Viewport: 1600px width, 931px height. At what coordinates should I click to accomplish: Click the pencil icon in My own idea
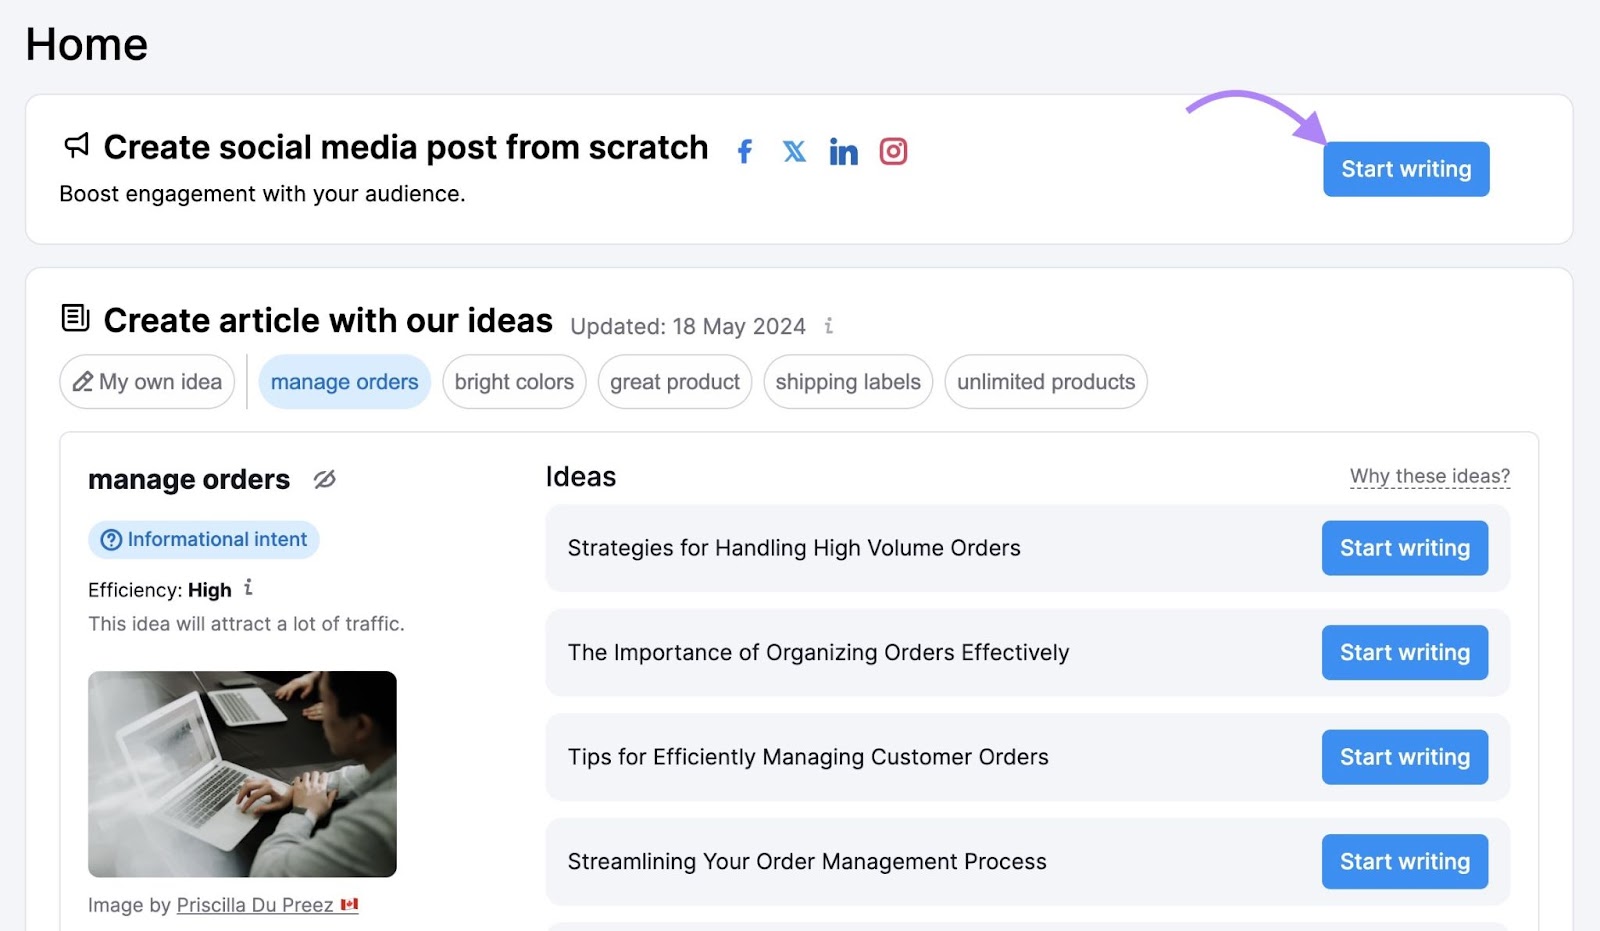click(84, 381)
